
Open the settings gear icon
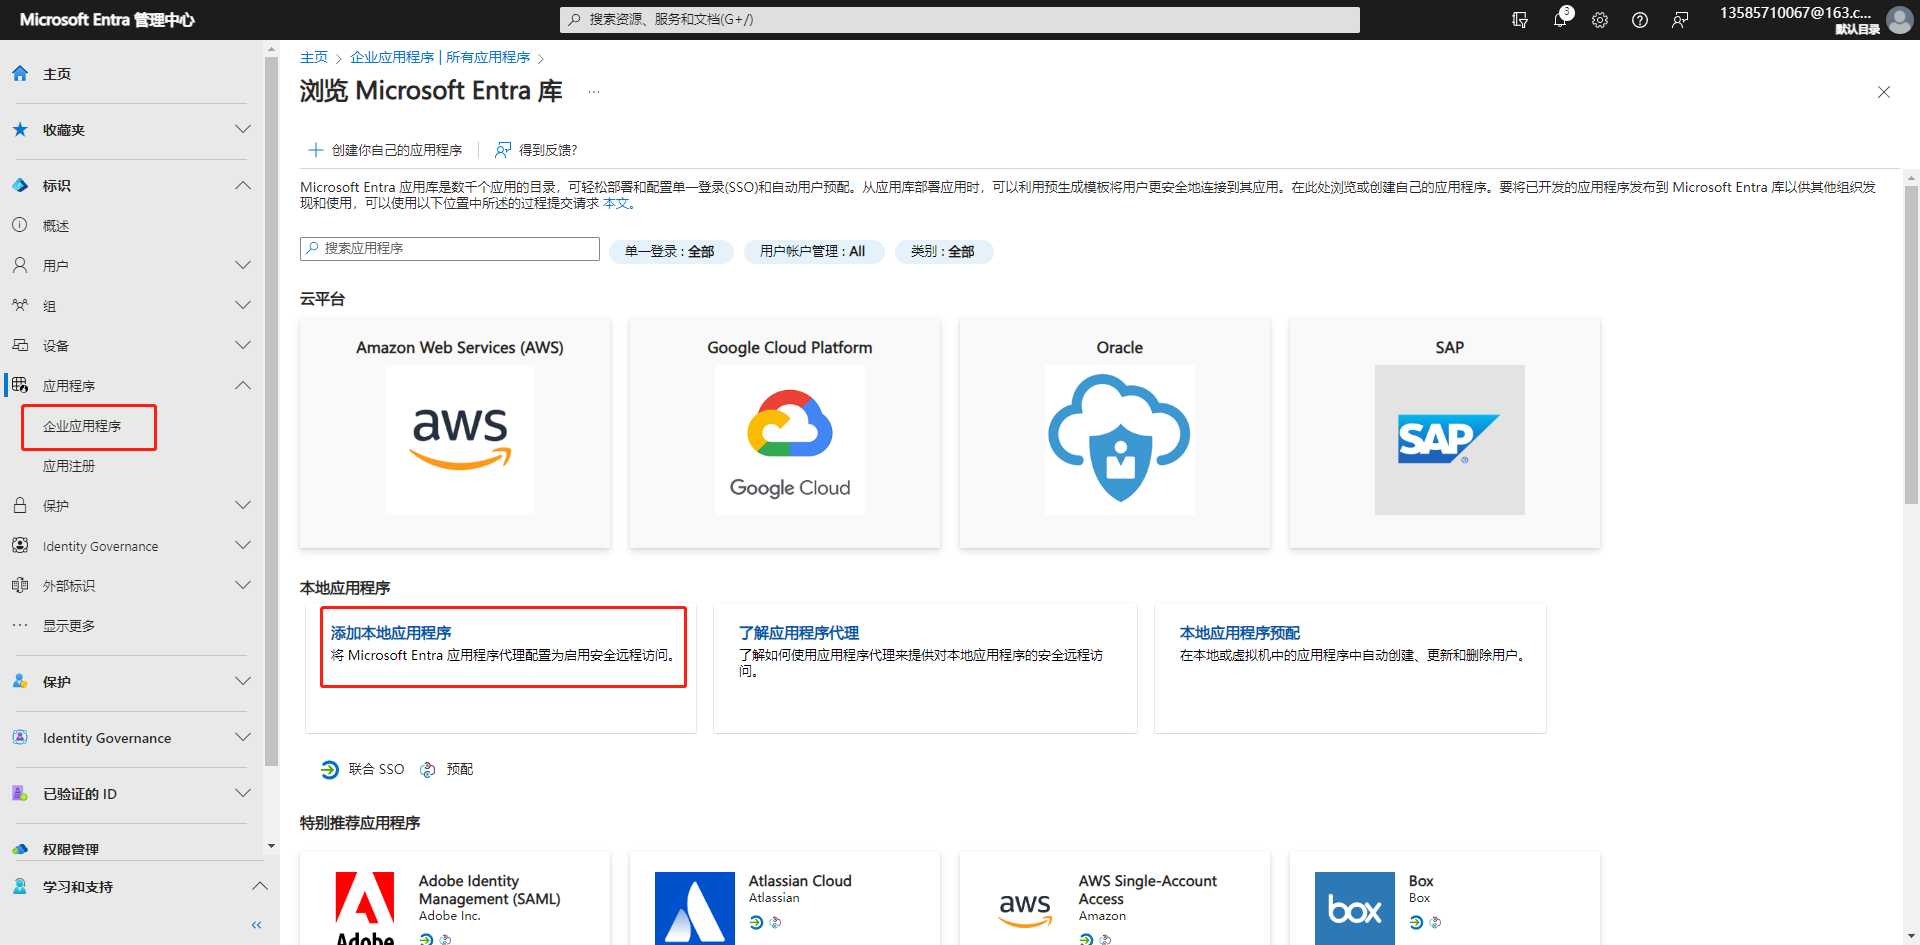(x=1600, y=19)
